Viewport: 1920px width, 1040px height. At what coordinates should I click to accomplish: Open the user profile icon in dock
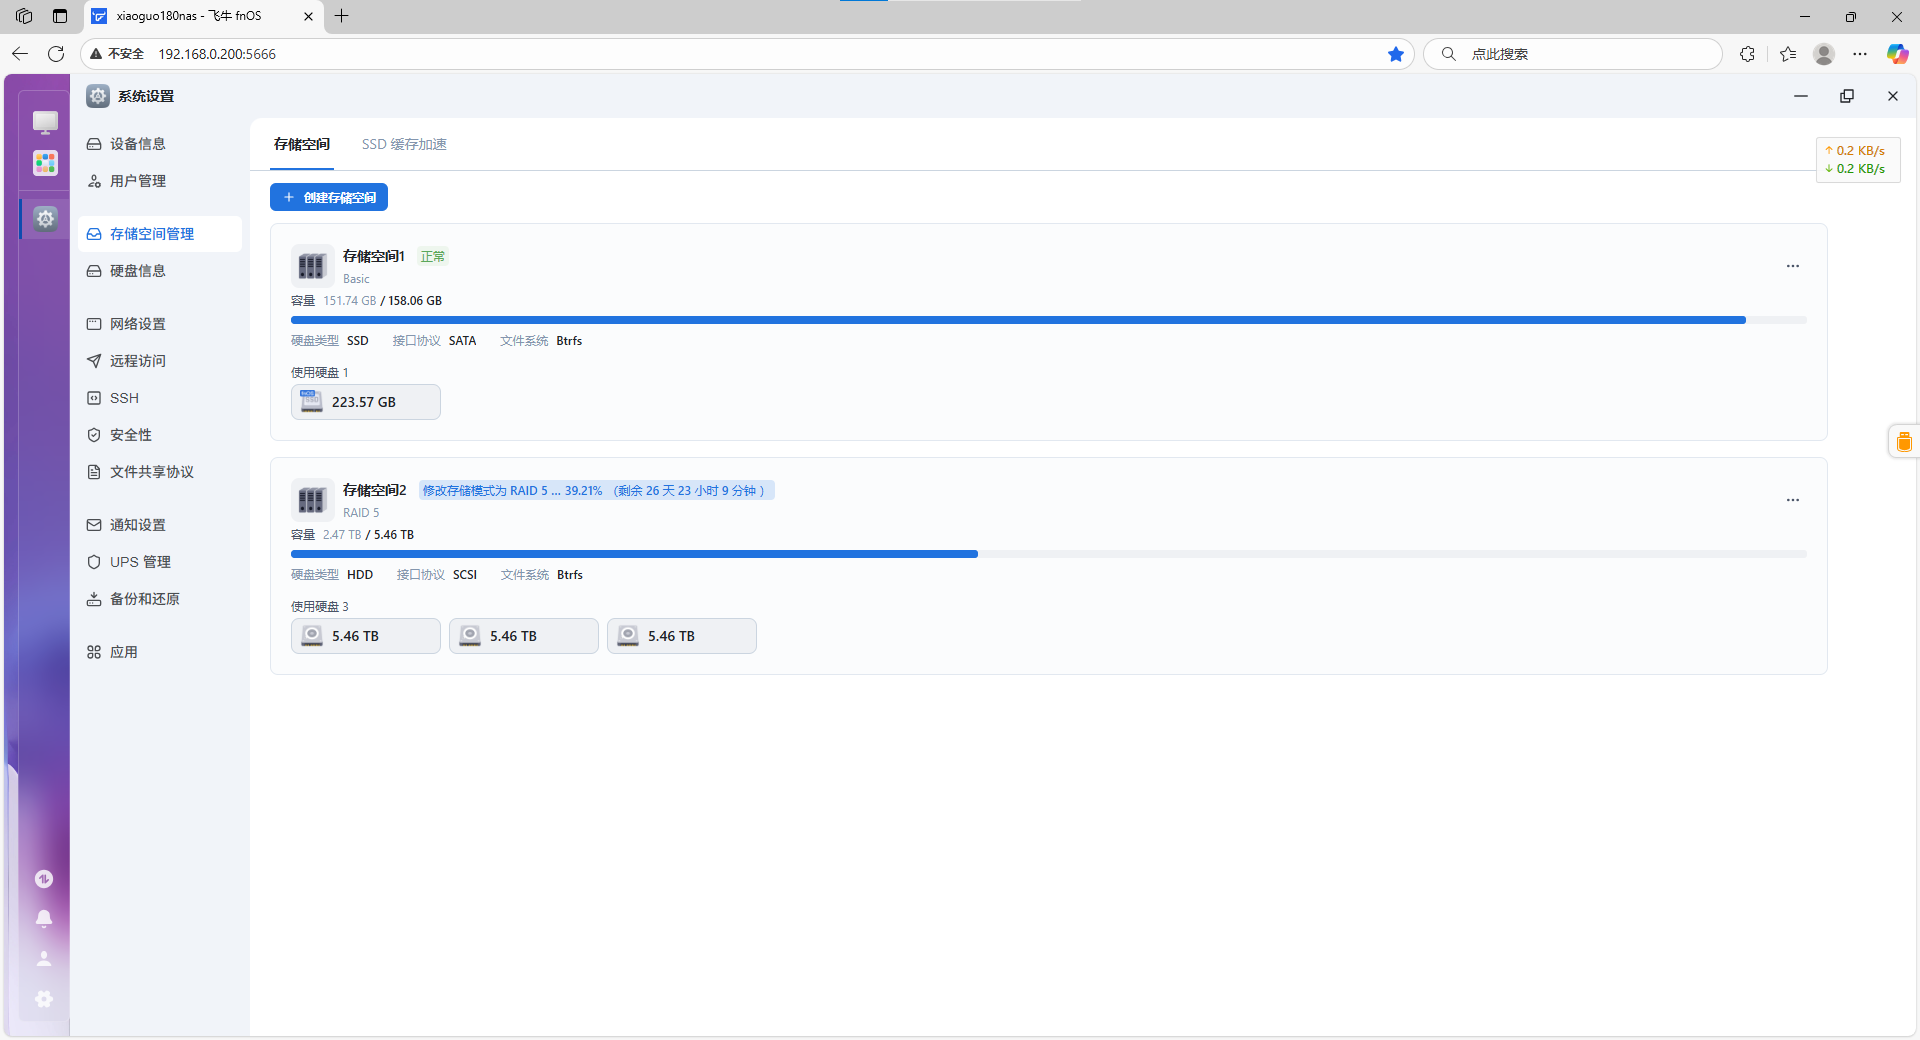tap(44, 959)
